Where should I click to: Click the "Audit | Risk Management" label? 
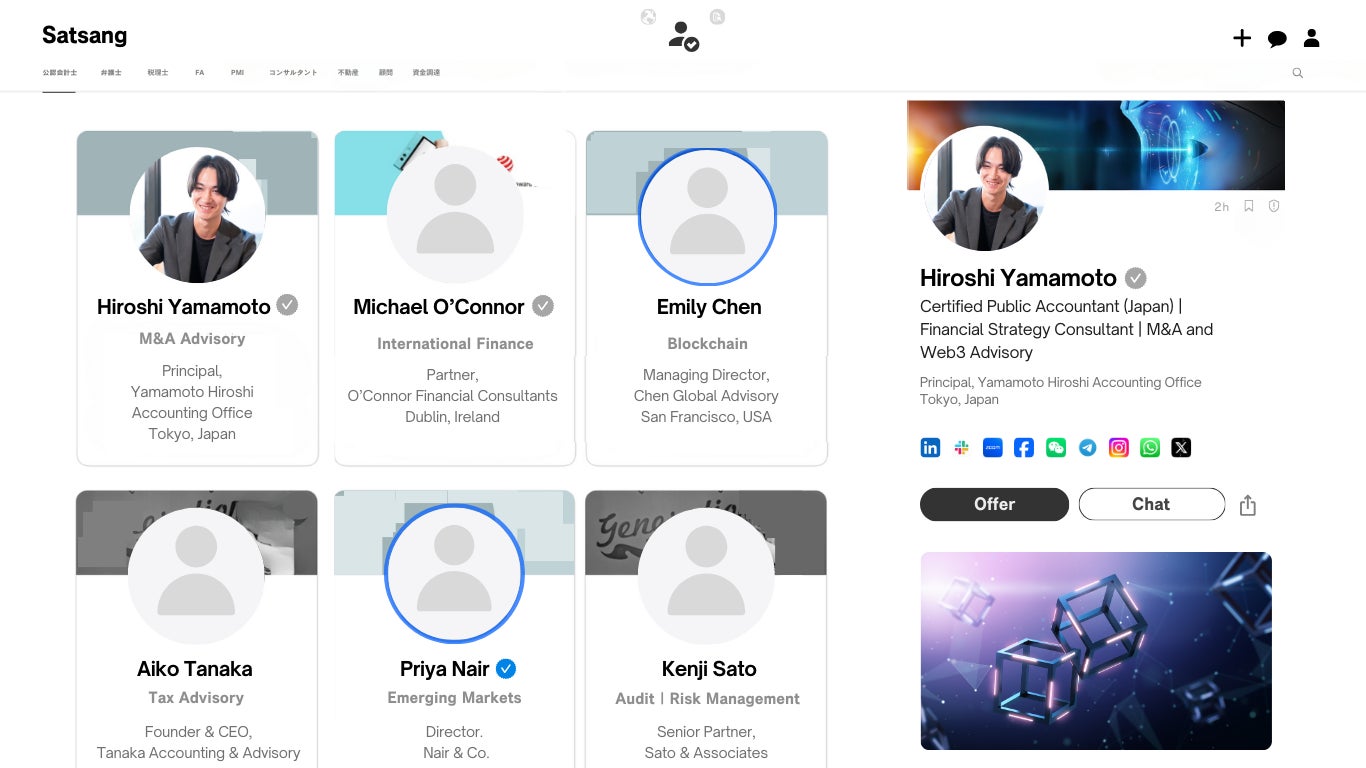(x=708, y=699)
